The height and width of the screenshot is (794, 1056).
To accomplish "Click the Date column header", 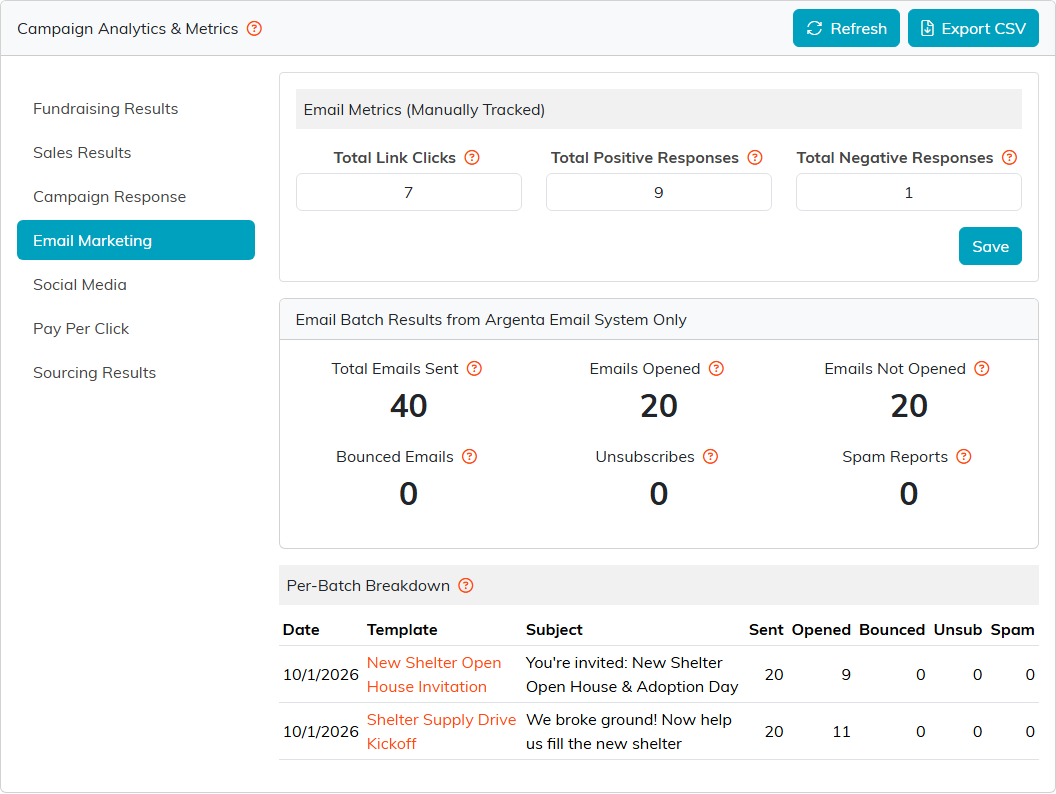I will (x=301, y=630).
